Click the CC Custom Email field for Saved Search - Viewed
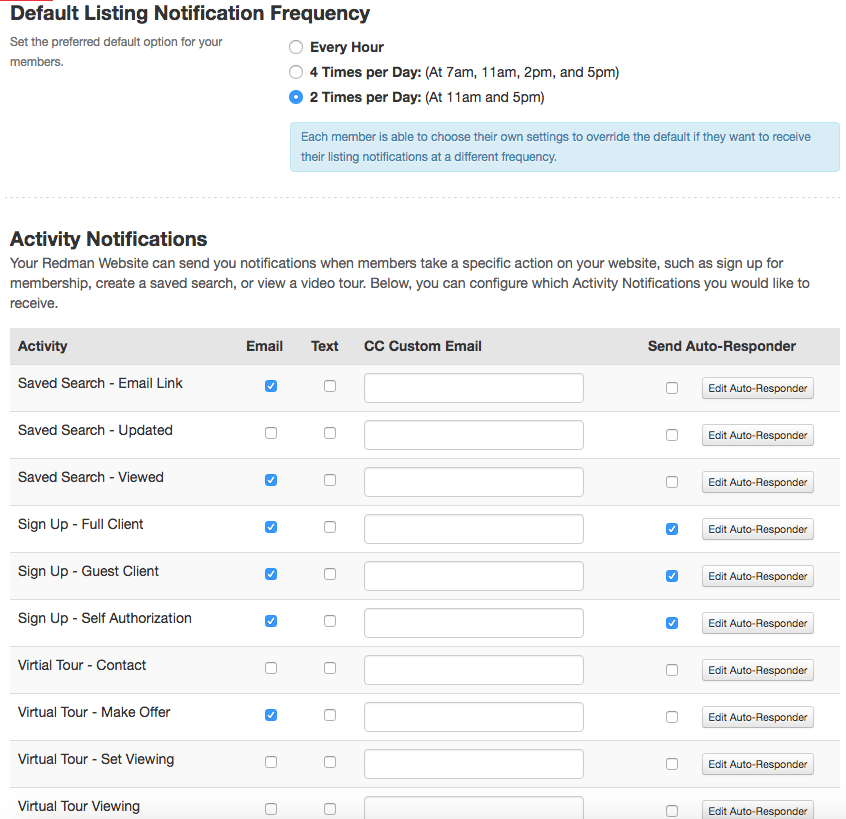The image size is (846, 819). click(473, 481)
